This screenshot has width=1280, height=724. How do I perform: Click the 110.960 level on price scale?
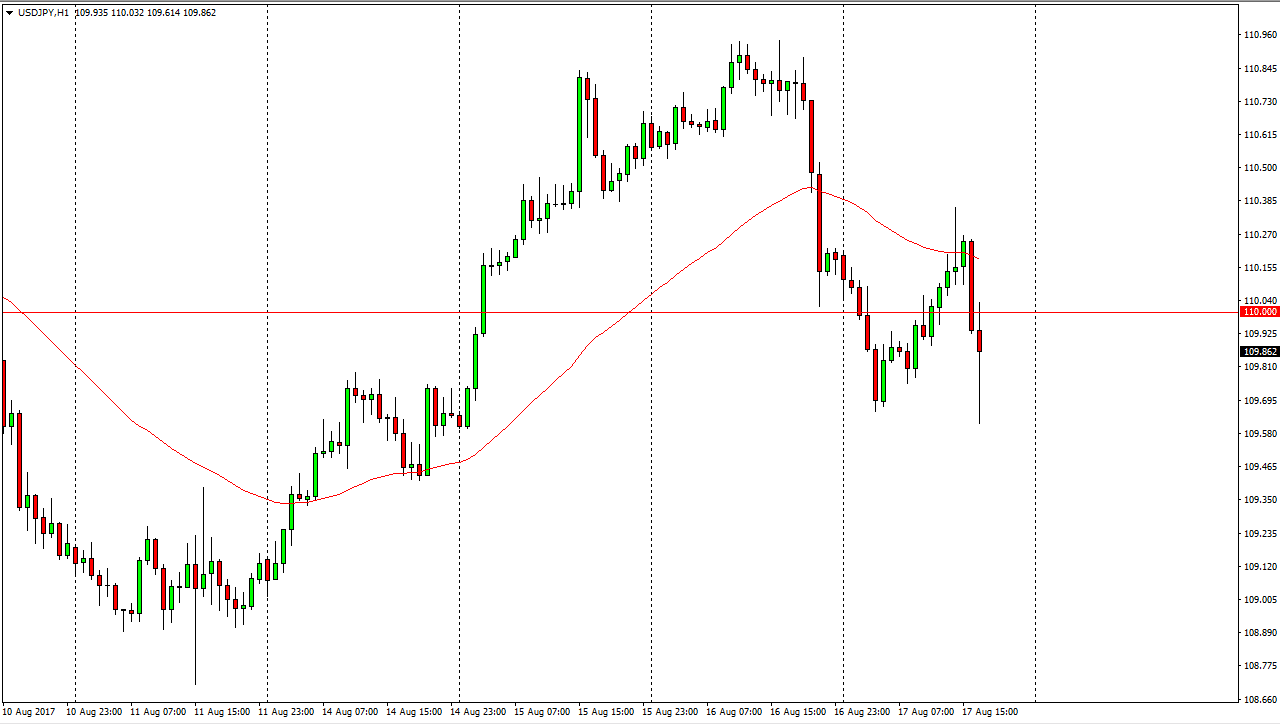[x=1259, y=35]
